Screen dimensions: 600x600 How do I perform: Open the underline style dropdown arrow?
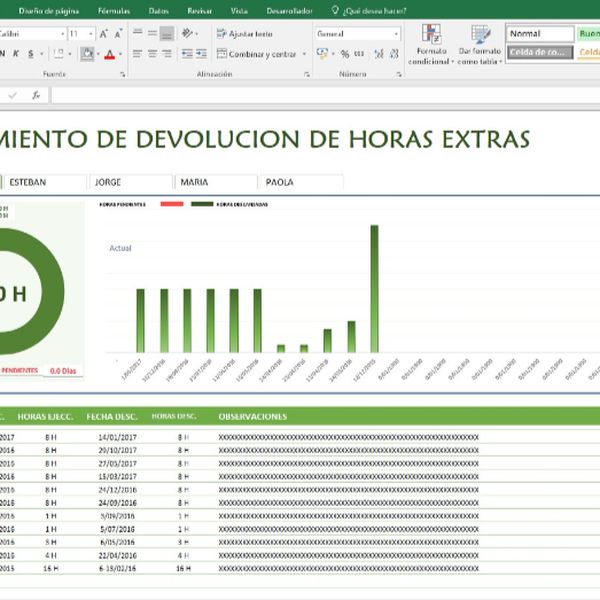(x=41, y=54)
